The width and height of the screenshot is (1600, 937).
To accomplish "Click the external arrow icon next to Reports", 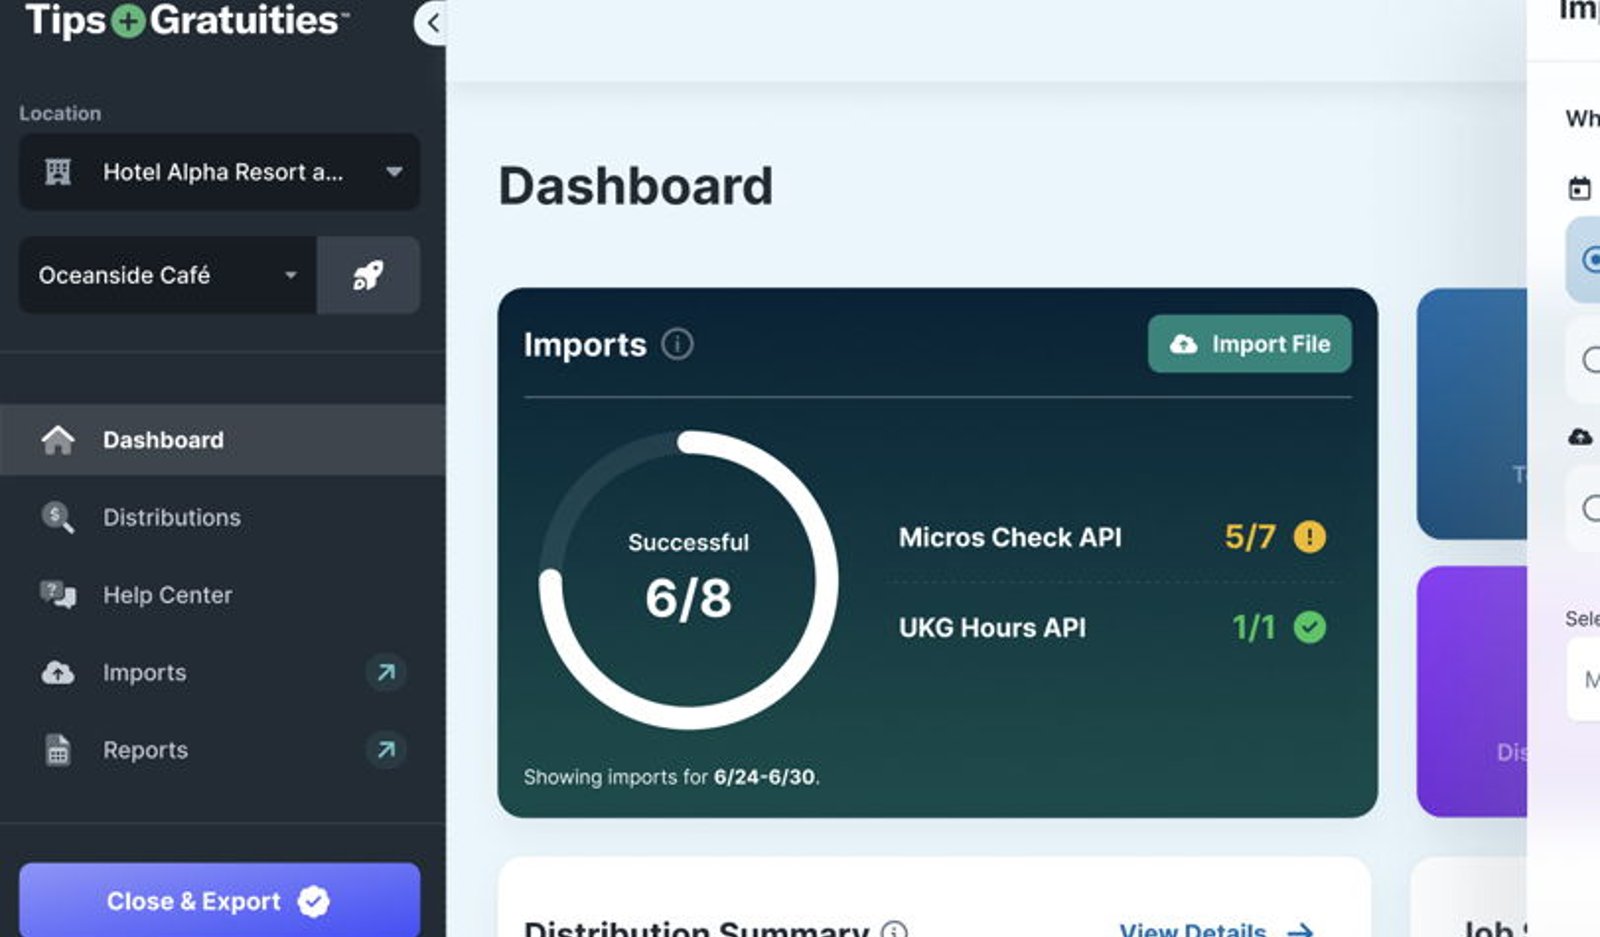I will [386, 749].
